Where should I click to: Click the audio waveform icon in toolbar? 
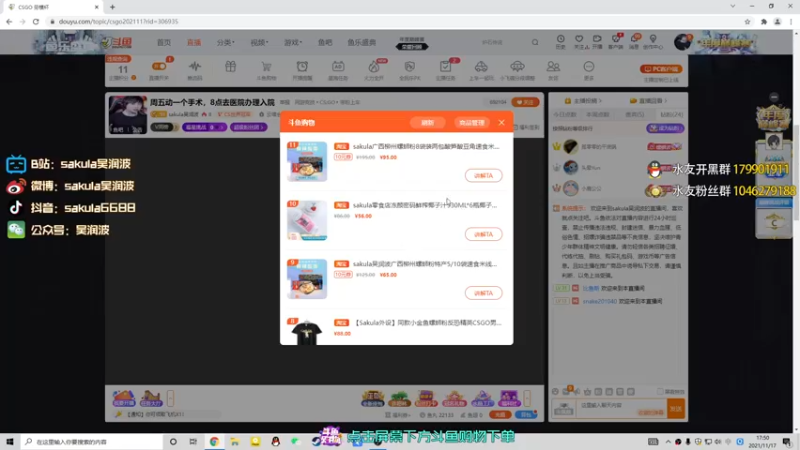pos(195,66)
